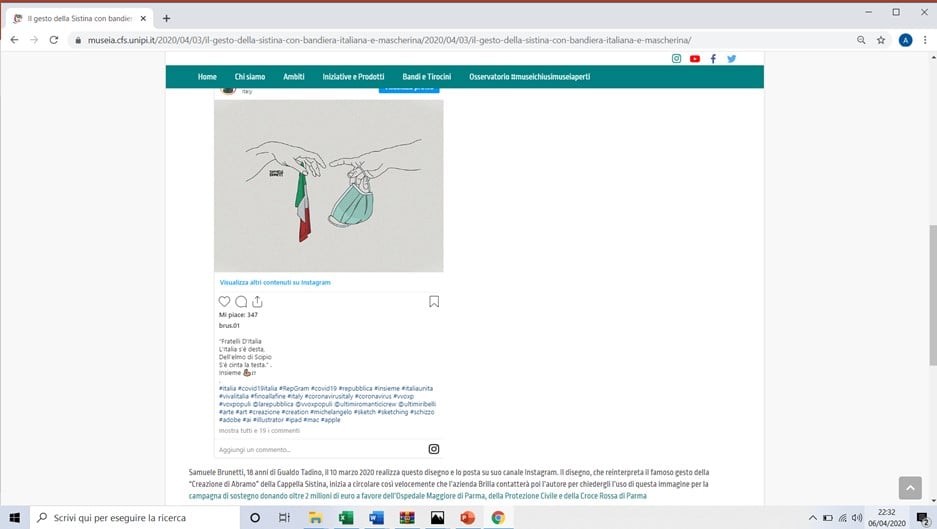
Task: Click the #michelangelo hashtag
Action: [x=330, y=412]
